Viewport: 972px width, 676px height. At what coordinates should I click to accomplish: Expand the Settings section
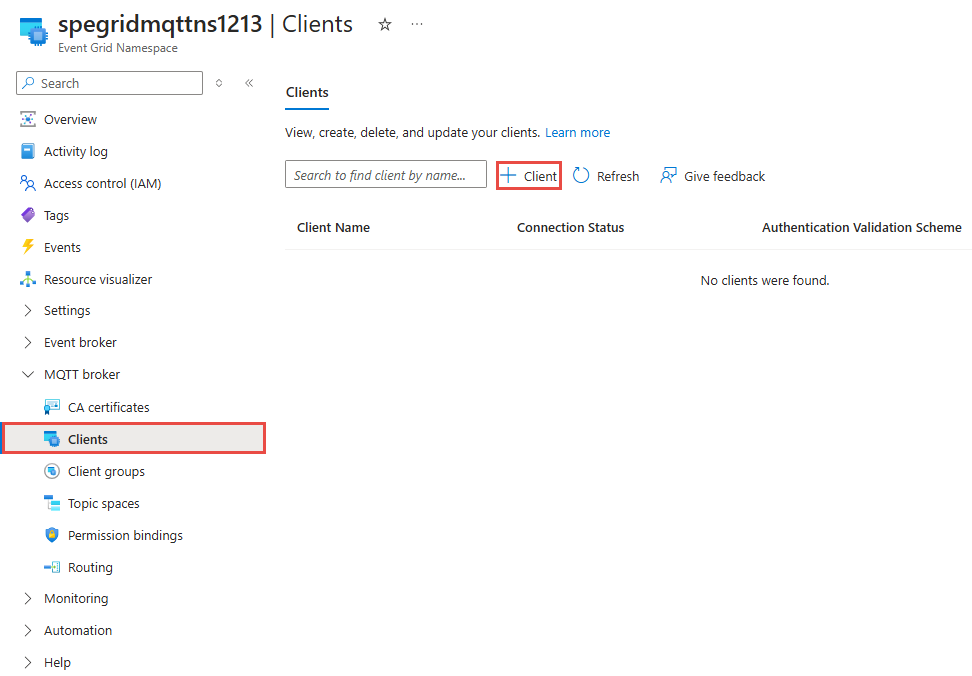pos(28,310)
